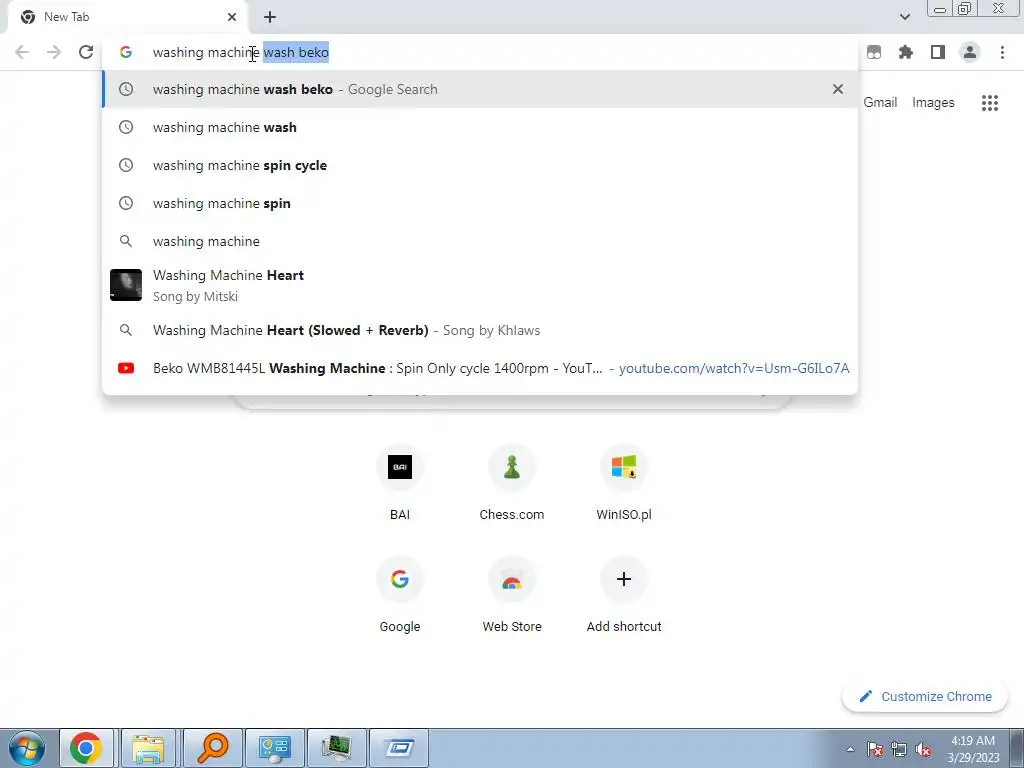Close the New Tab tab
The image size is (1024, 768).
(x=232, y=17)
